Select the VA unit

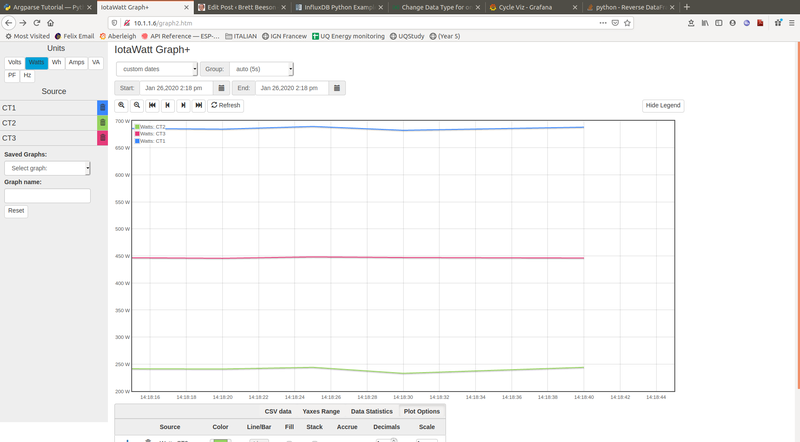(x=96, y=62)
